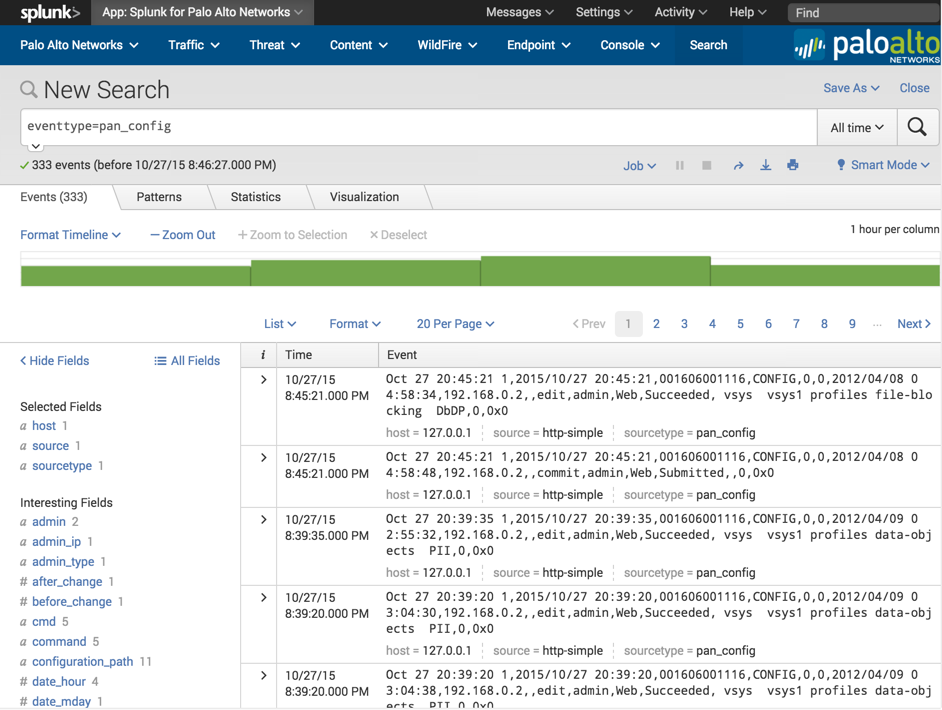The width and height of the screenshot is (942, 710).
Task: Go to results page 5
Action: (x=740, y=324)
